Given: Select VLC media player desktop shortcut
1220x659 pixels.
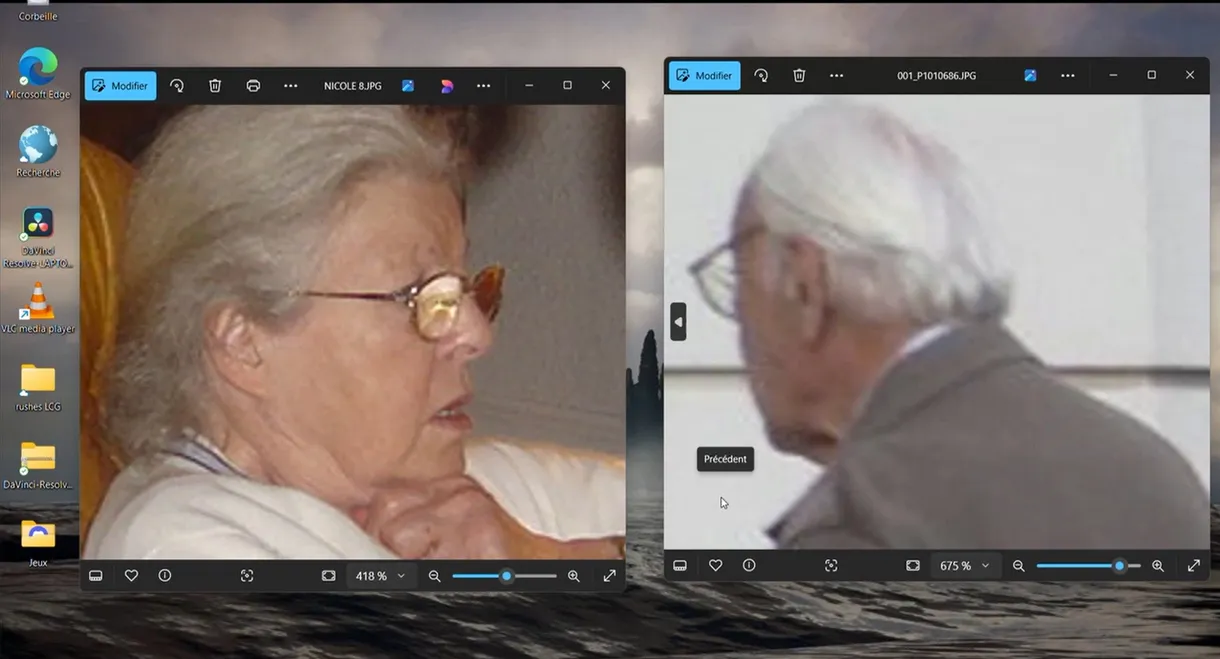Looking at the screenshot, I should (38, 307).
